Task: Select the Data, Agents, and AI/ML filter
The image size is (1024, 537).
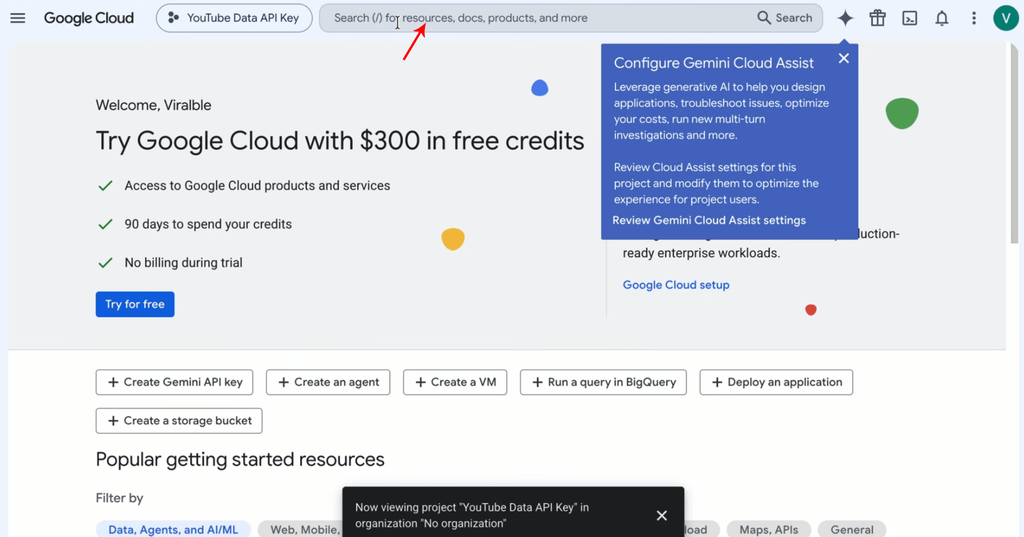Action: pos(173,529)
